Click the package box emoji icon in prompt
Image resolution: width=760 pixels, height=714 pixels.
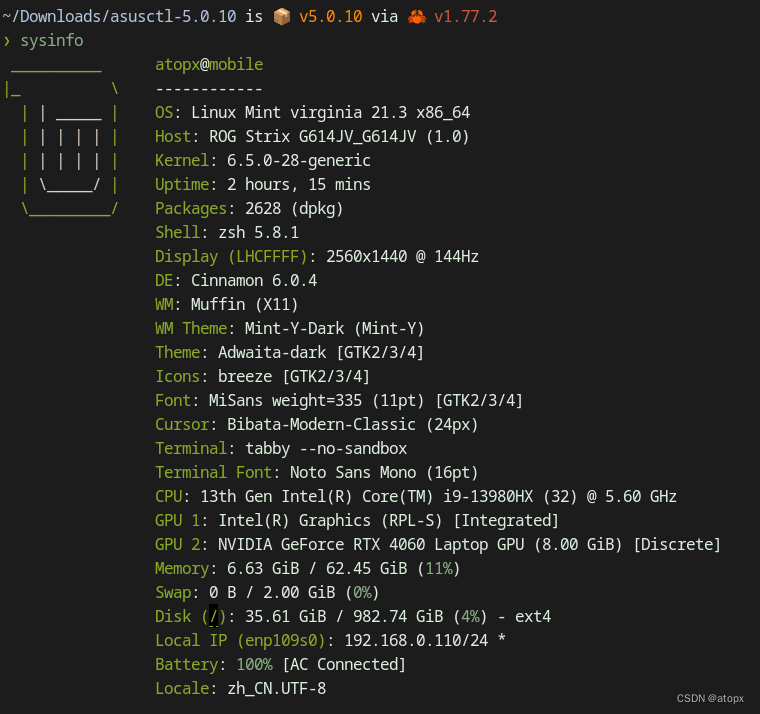click(282, 17)
